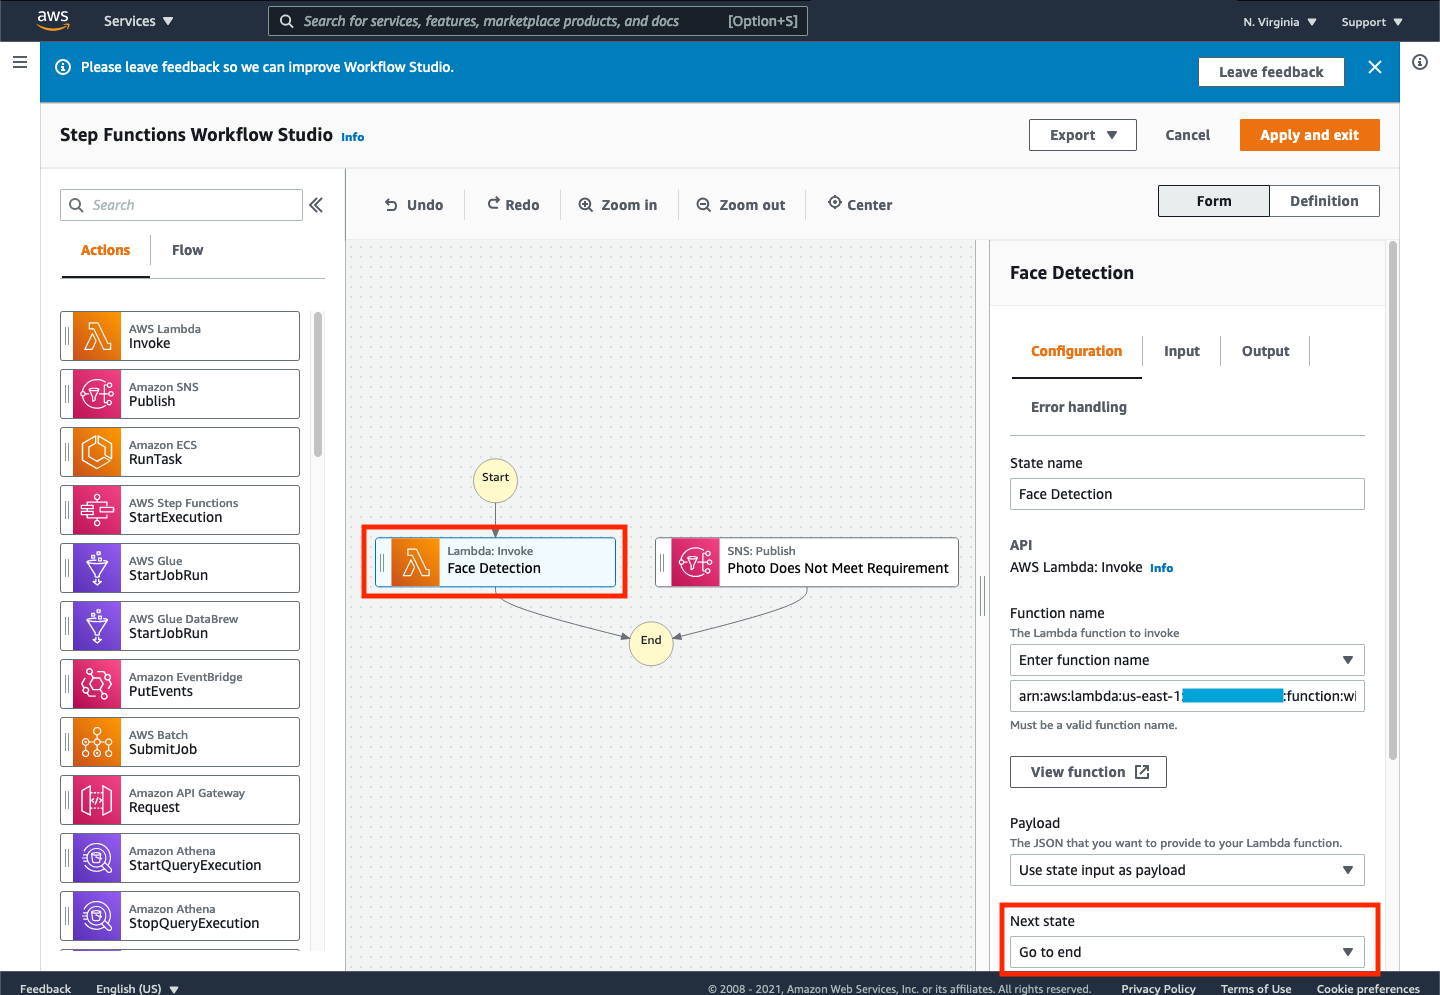The height and width of the screenshot is (995, 1440).
Task: Select the Glue DataBrew StartJobRun icon
Action: [x=97, y=626]
